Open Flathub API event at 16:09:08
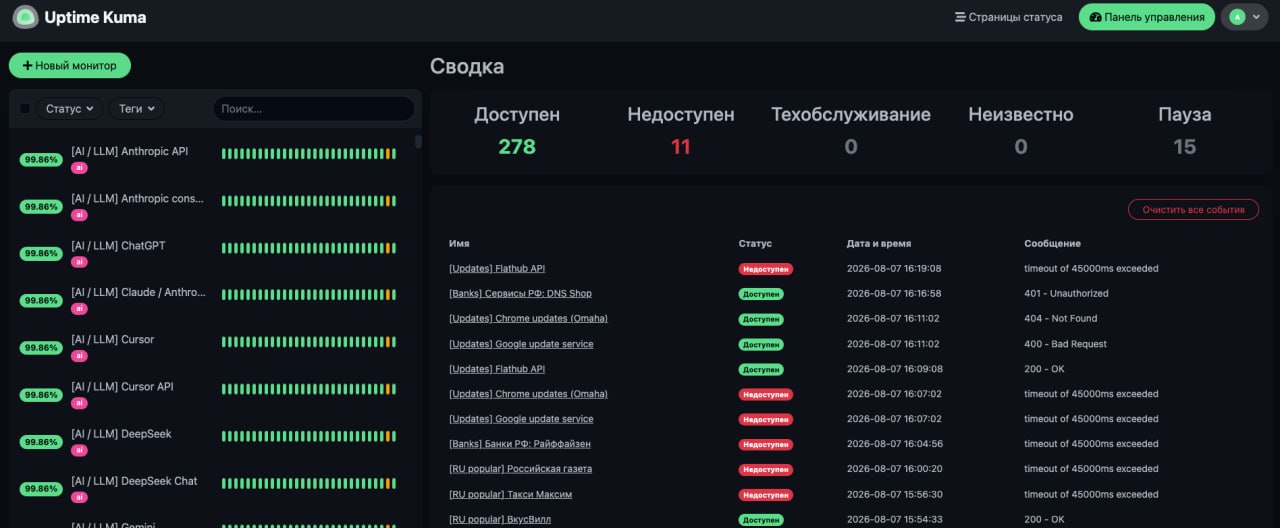Screen dimensions: 1280x528 [497, 369]
